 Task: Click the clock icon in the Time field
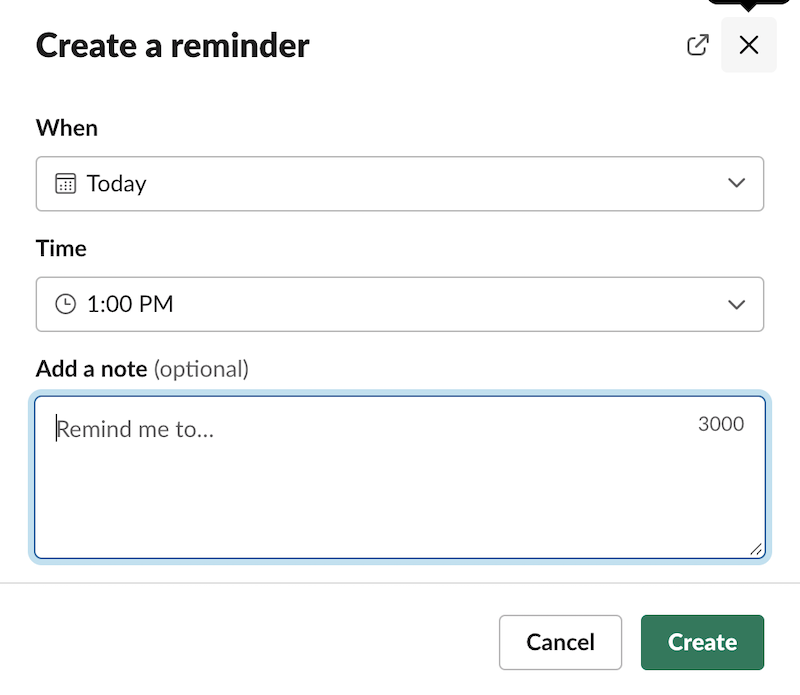coord(65,304)
